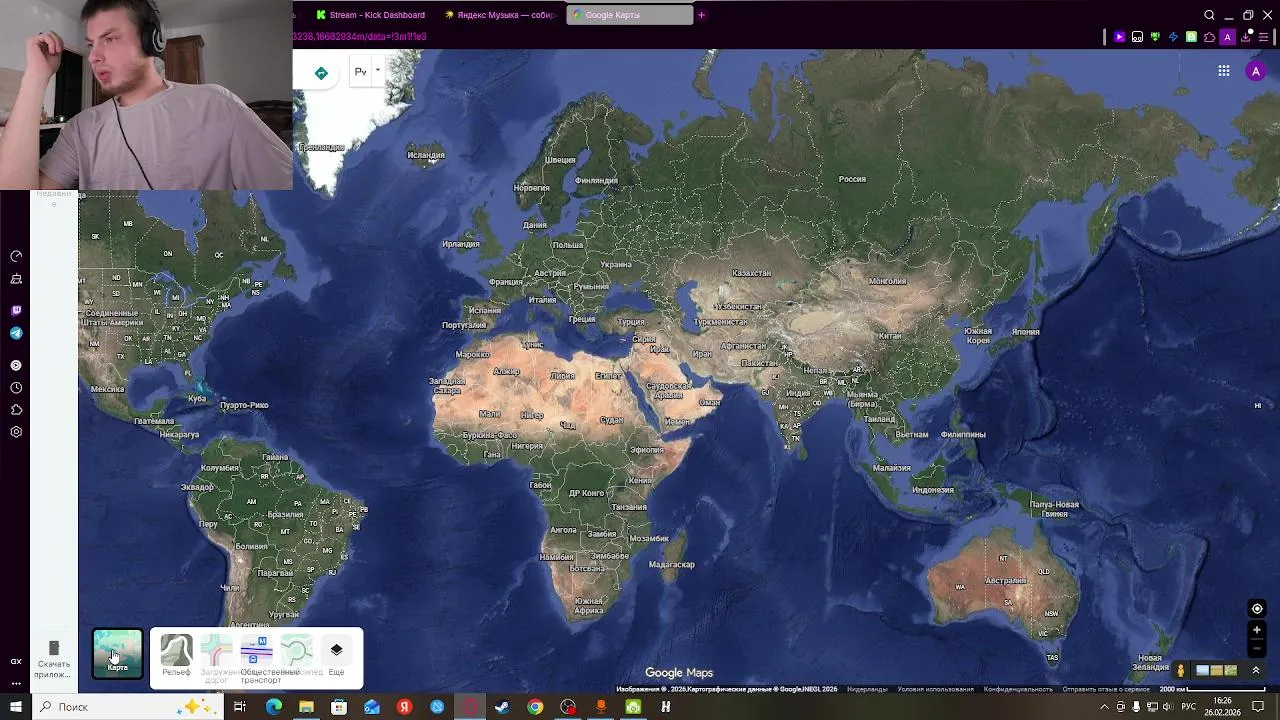Click the 'Исландия' map label
This screenshot has height=720, width=1280.
pyautogui.click(x=426, y=155)
